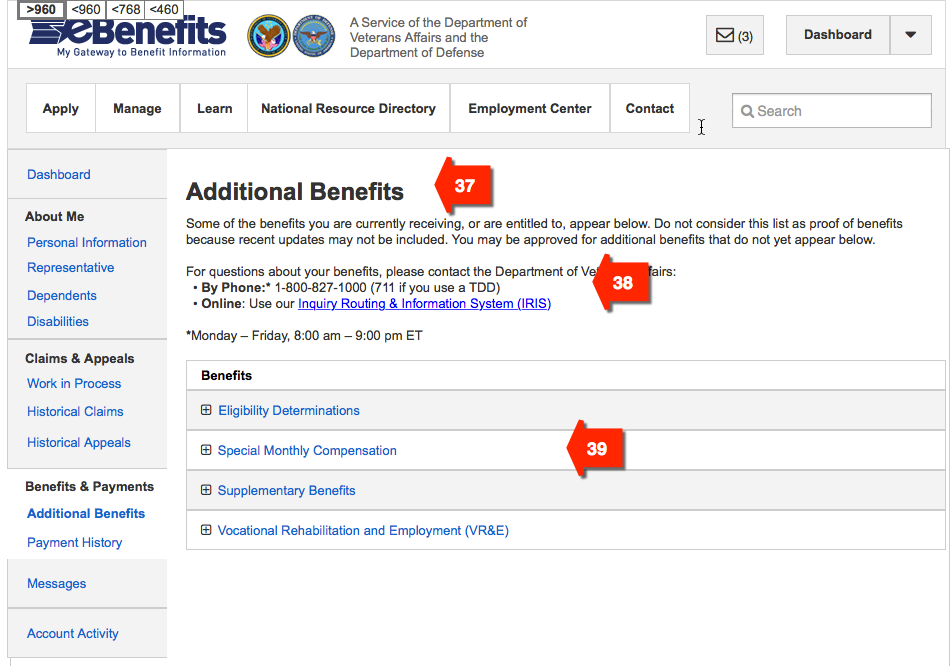Click Special Monthly Compensation link text
This screenshot has width=950, height=666.
pyautogui.click(x=307, y=450)
